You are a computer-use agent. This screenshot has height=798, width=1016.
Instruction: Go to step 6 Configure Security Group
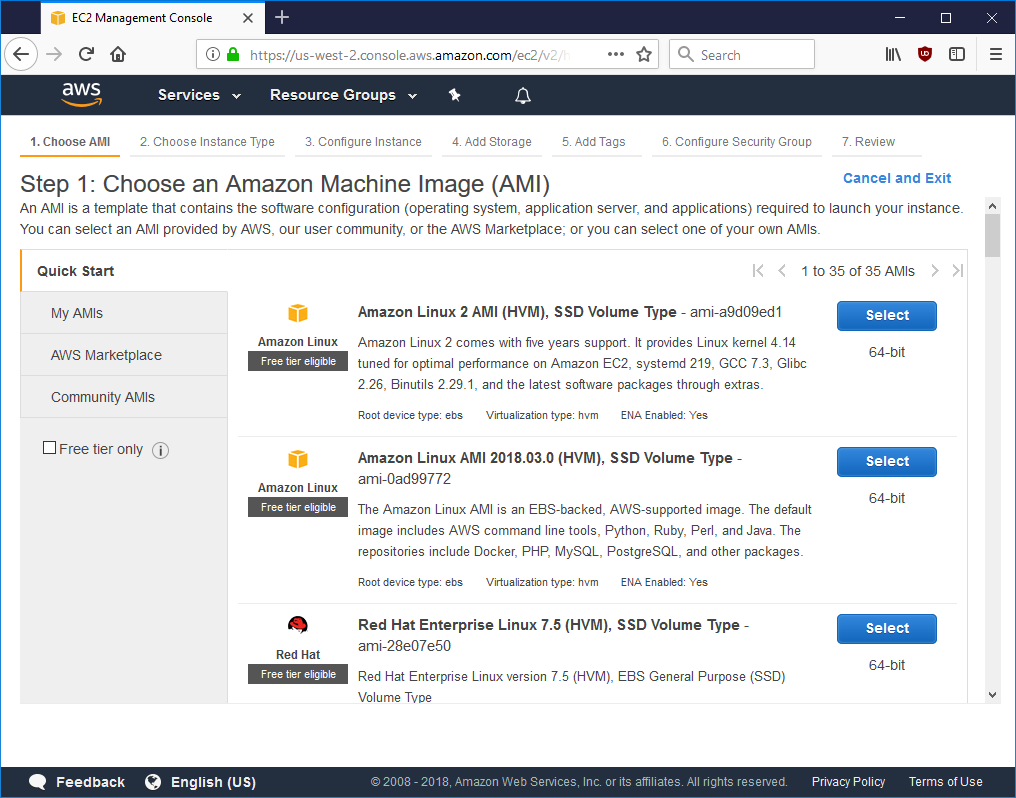point(737,142)
